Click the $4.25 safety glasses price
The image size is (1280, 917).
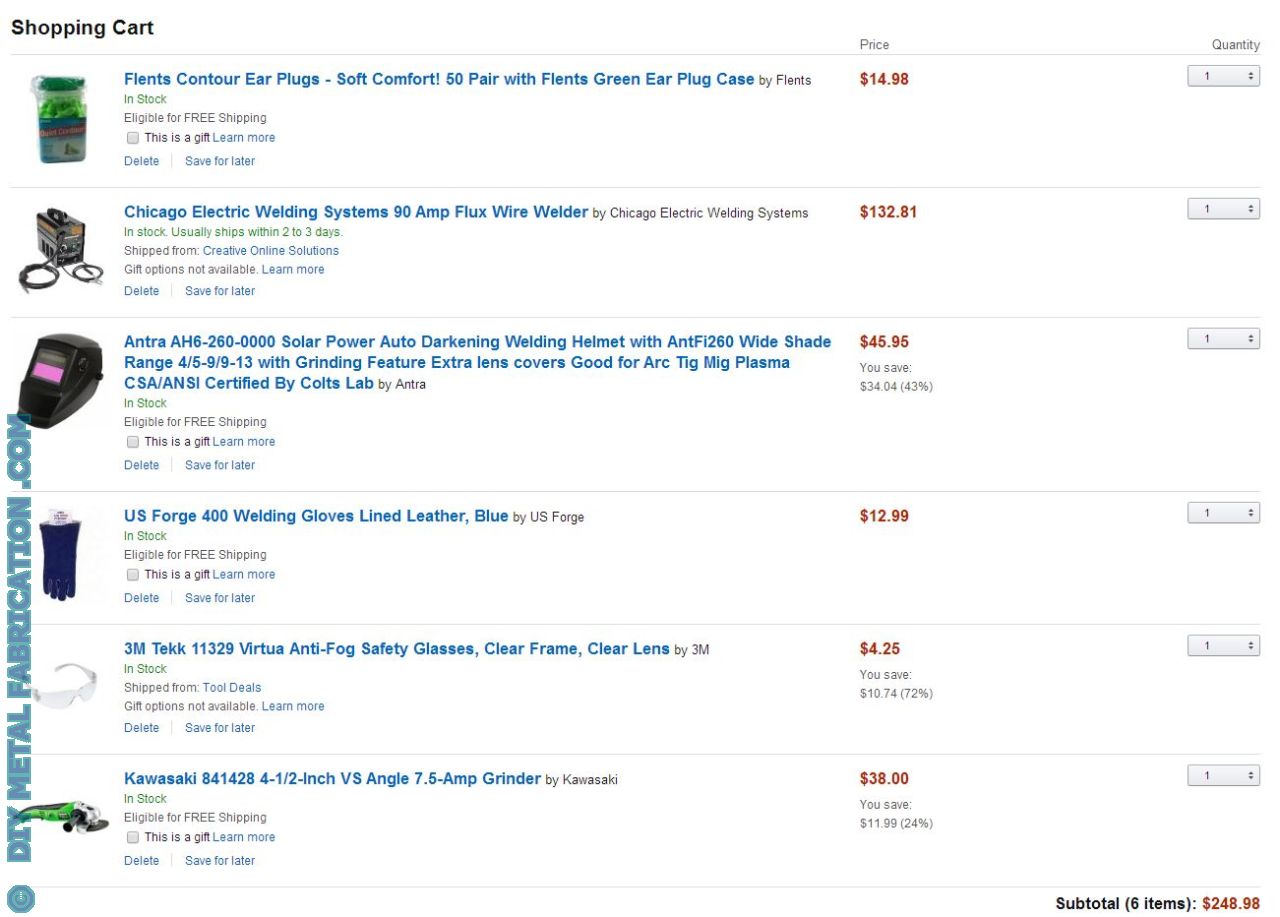point(880,649)
